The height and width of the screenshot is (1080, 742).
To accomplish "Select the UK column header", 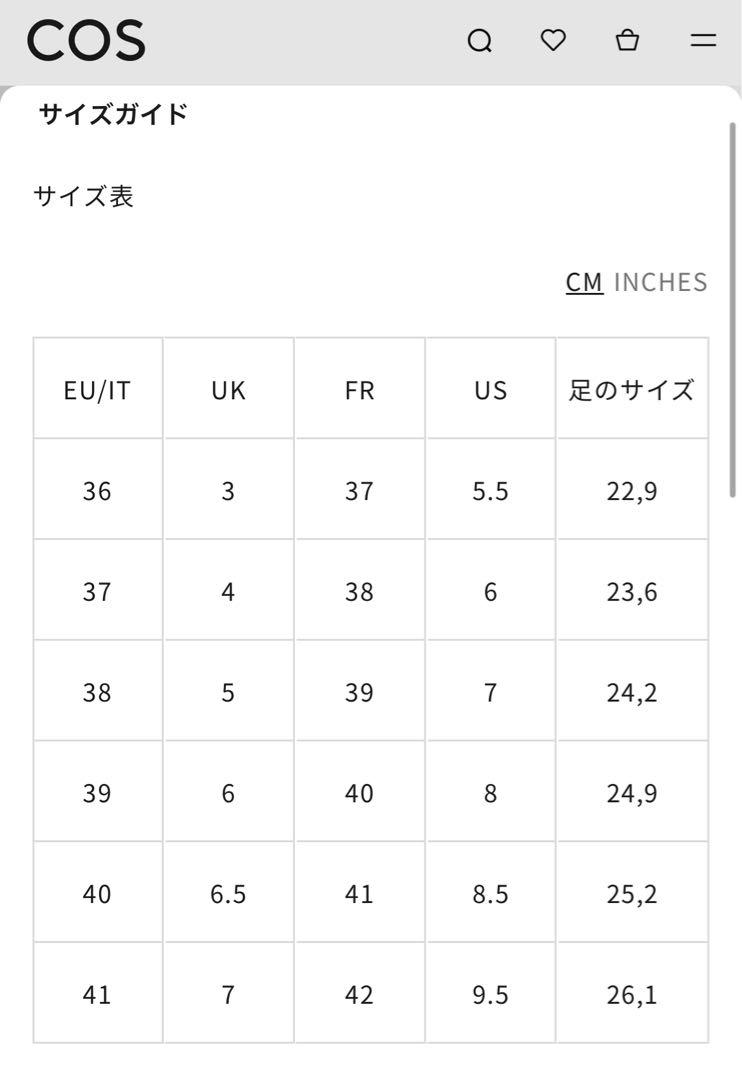I will [228, 389].
